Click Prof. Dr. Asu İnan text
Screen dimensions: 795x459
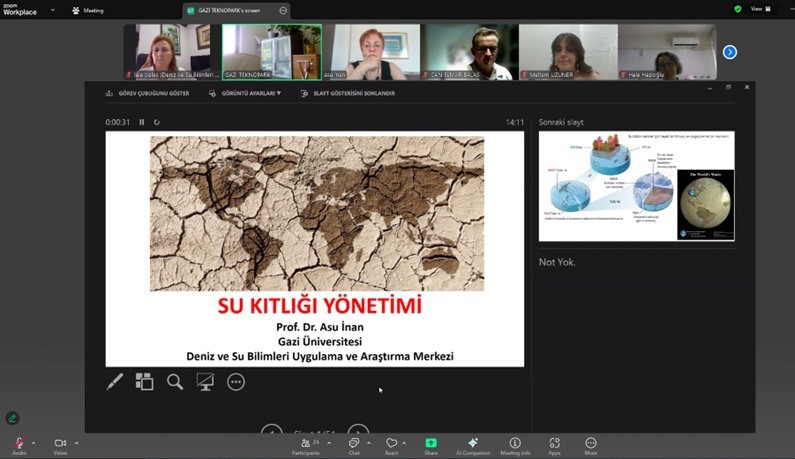click(319, 327)
